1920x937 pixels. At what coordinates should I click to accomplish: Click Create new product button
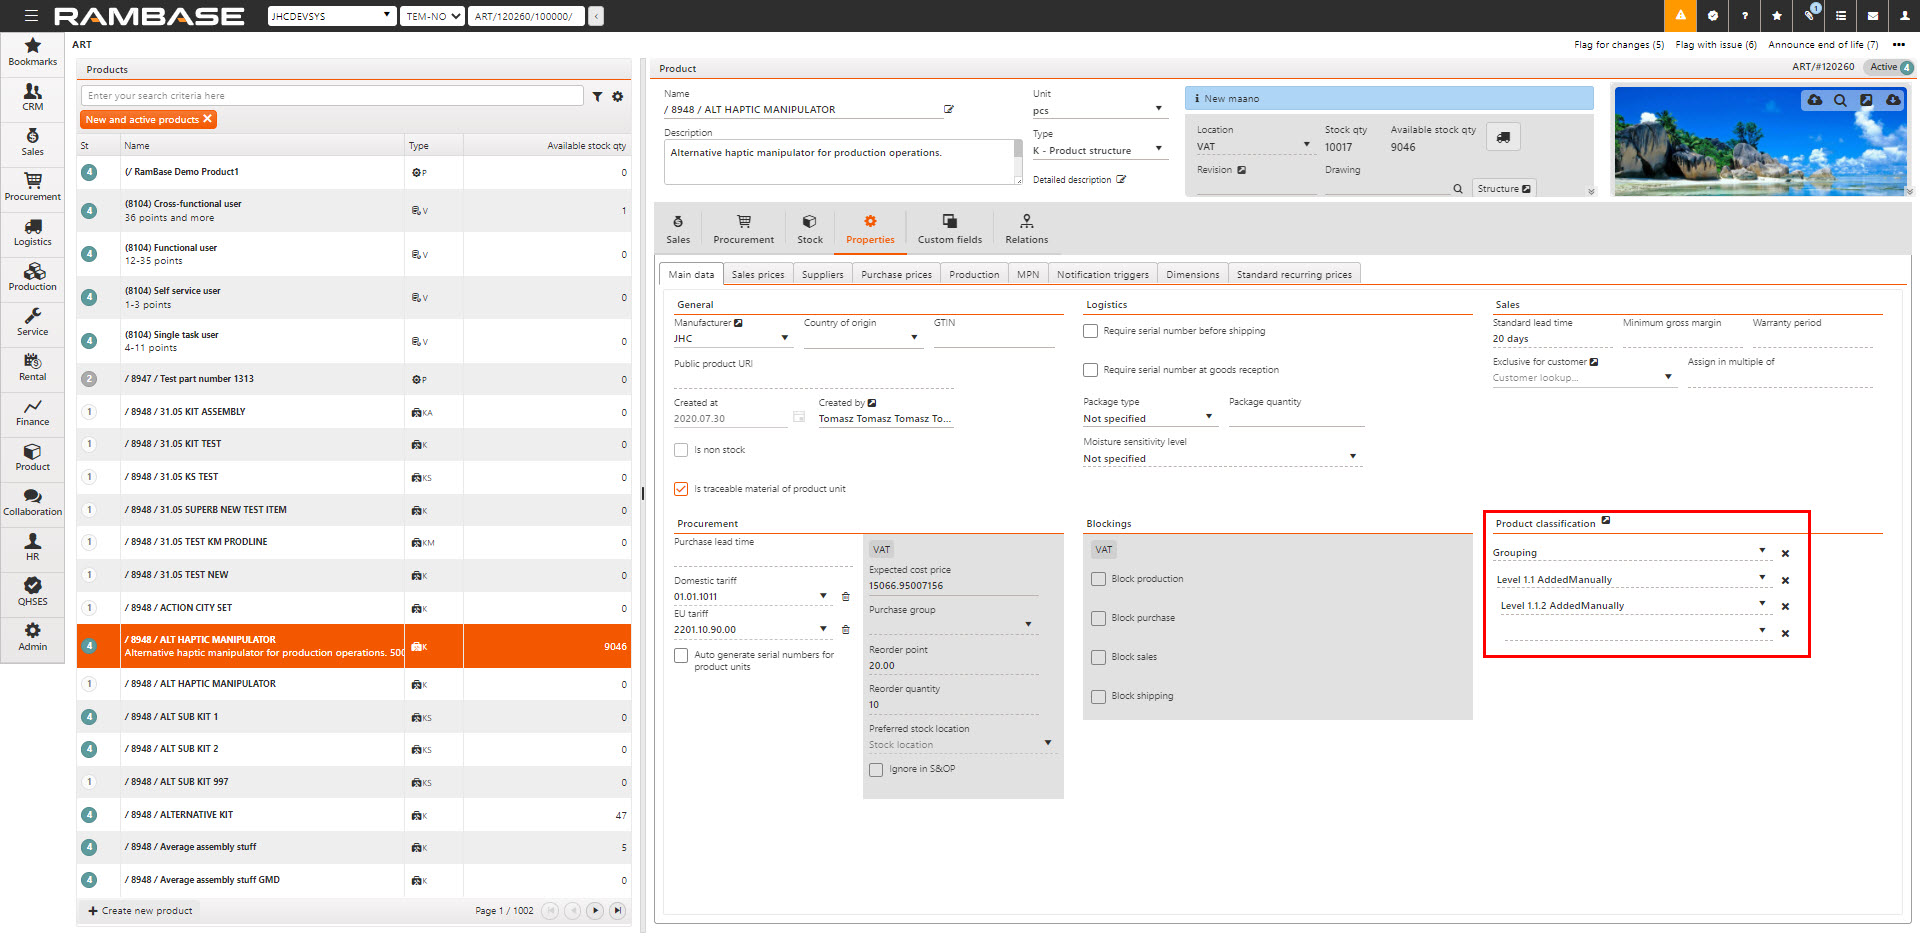point(140,911)
